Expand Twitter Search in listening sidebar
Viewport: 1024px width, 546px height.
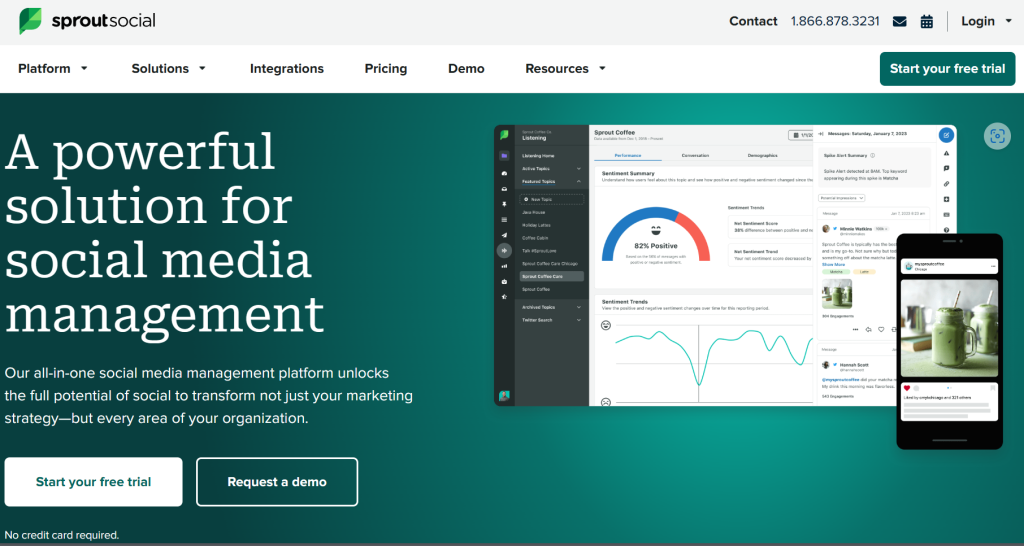pyautogui.click(x=579, y=320)
